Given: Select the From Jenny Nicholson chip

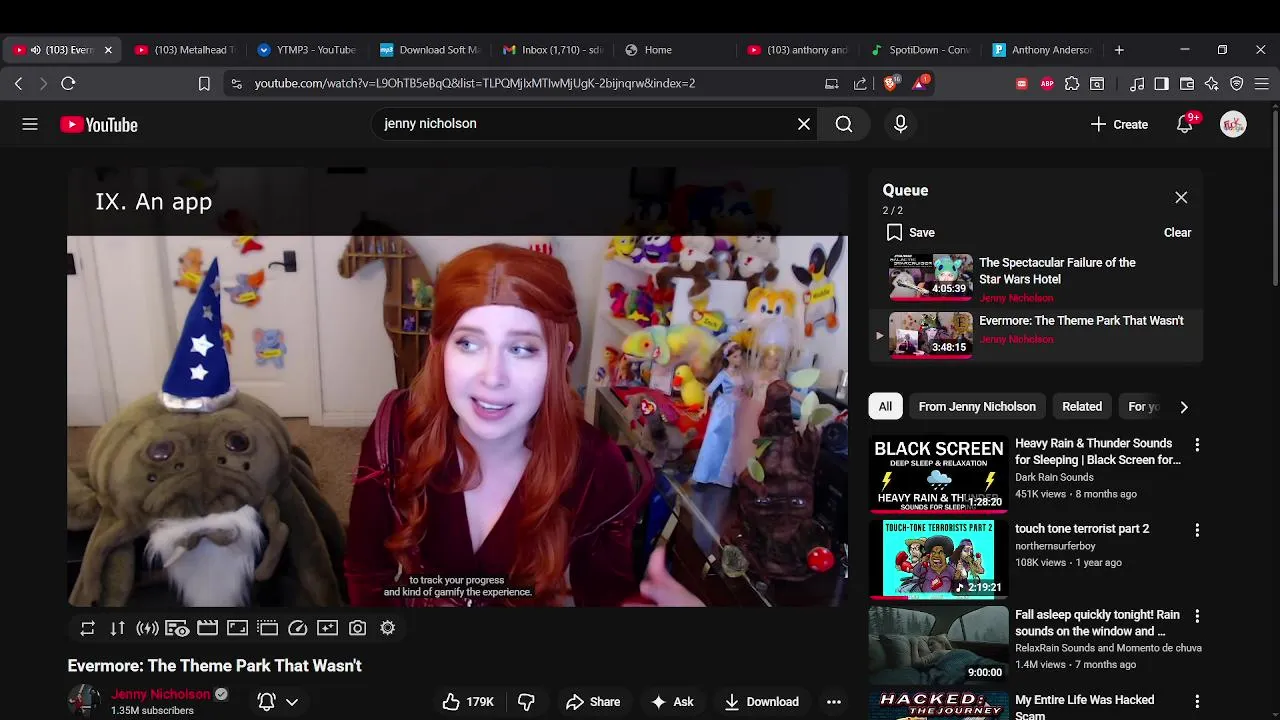Looking at the screenshot, I should click(x=977, y=407).
